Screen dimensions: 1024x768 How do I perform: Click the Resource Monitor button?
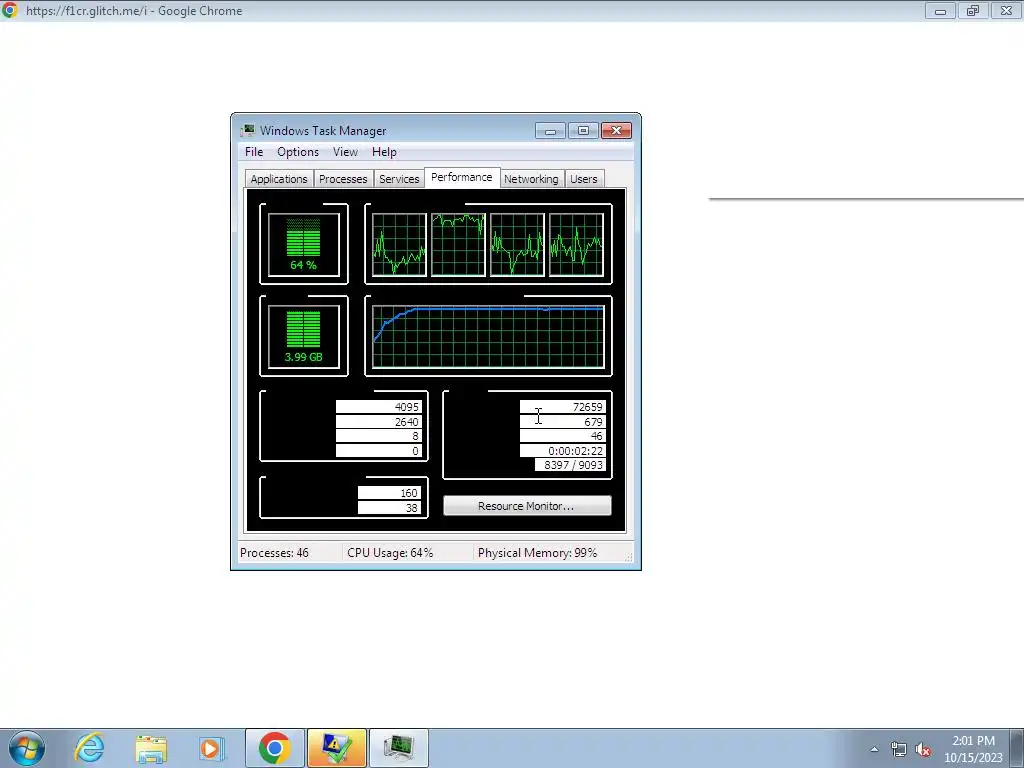527,506
